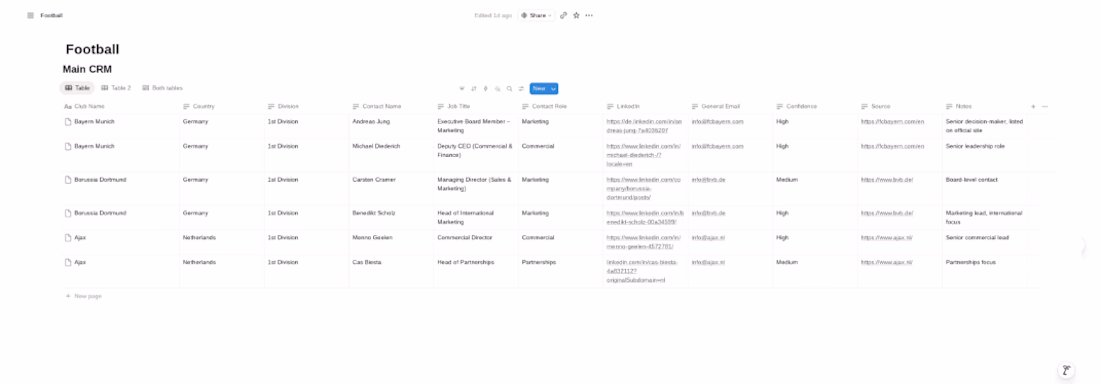Switch to the Table 2 view tab
The height and width of the screenshot is (384, 1100).
[x=116, y=88]
